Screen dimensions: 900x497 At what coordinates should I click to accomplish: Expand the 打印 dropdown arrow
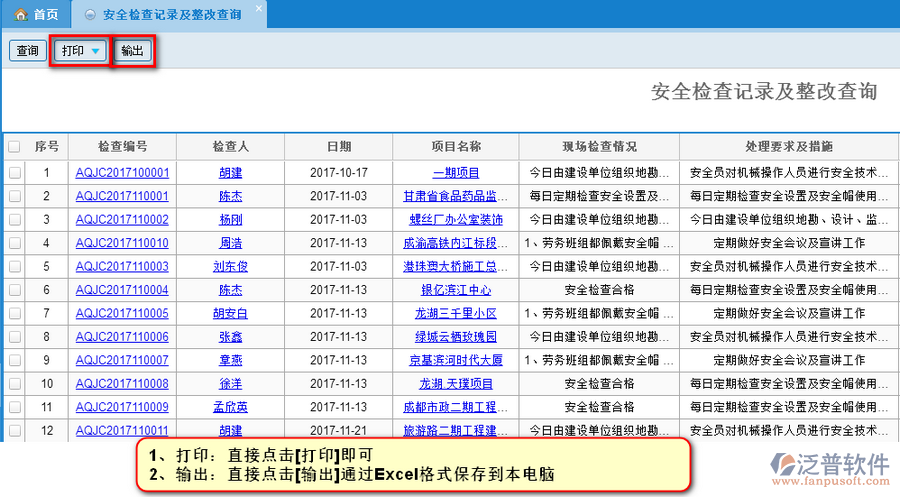(x=95, y=51)
